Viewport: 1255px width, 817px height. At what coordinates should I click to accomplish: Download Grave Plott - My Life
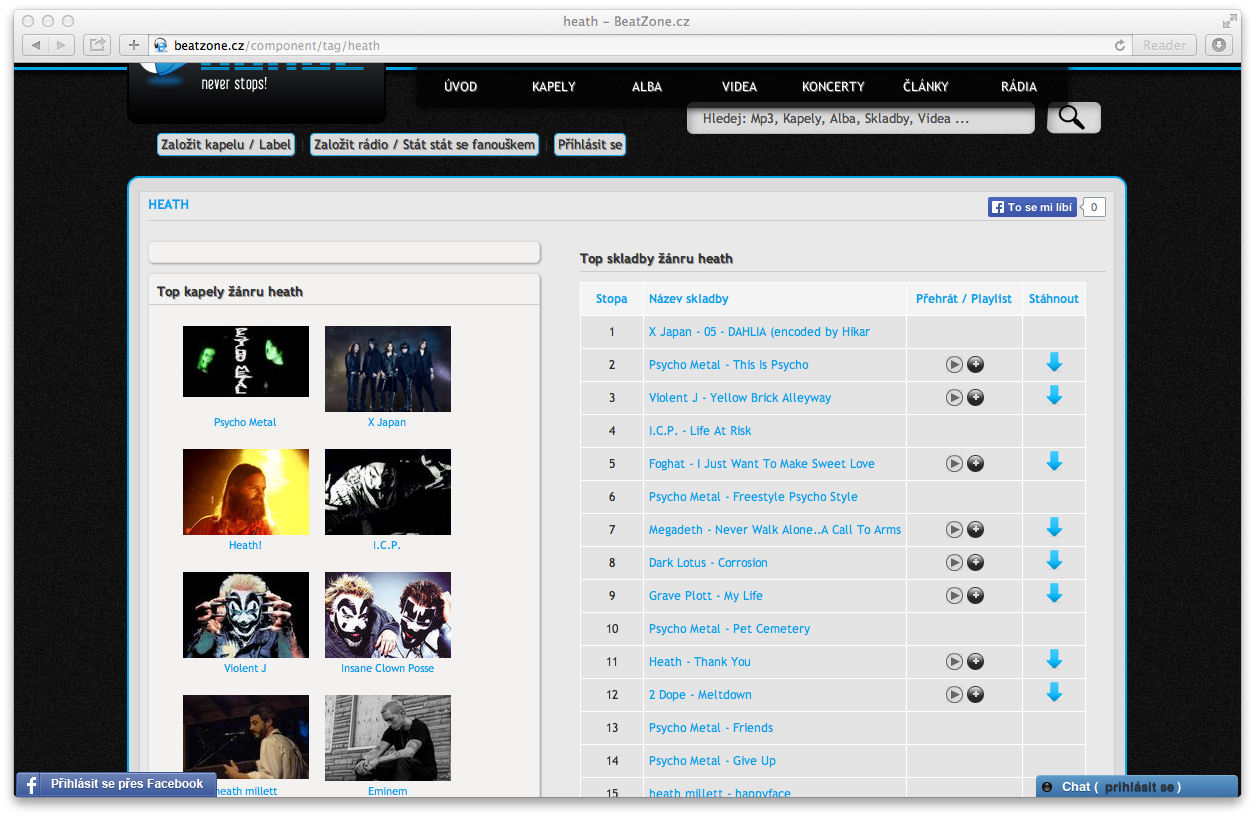point(1054,594)
